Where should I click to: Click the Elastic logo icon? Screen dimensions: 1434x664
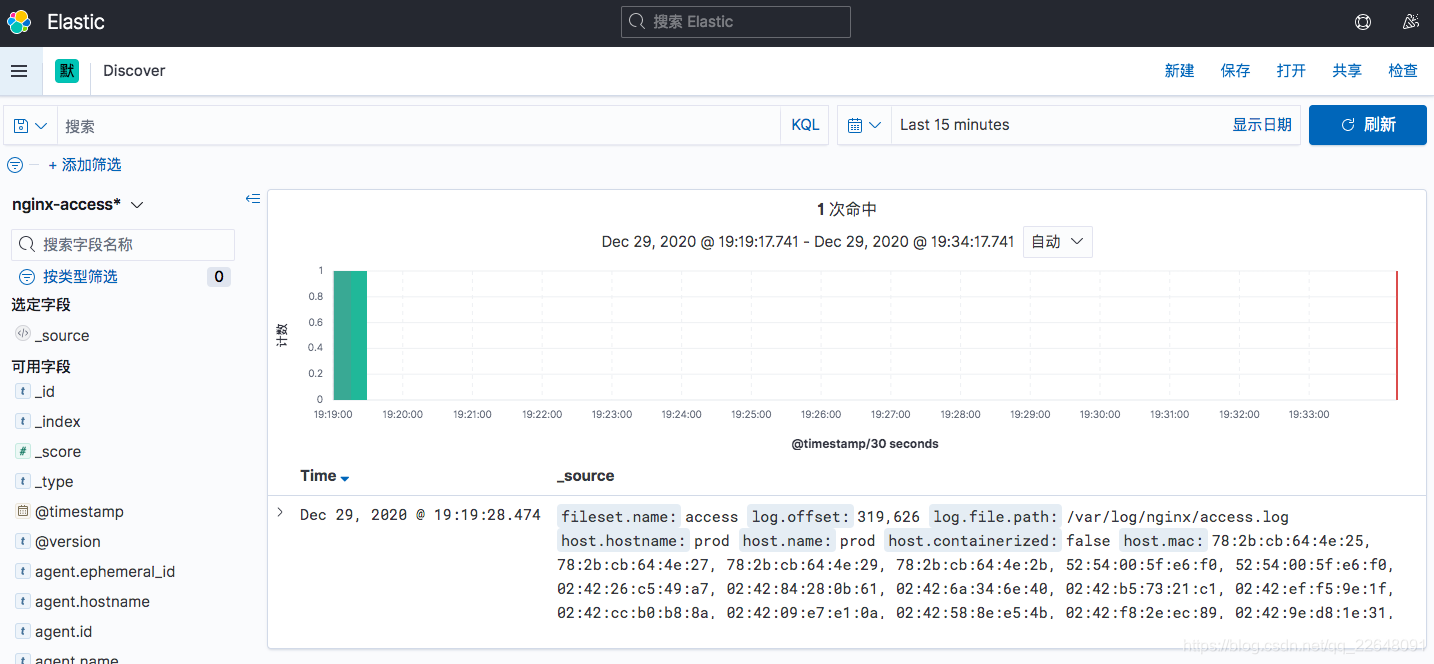tap(20, 22)
